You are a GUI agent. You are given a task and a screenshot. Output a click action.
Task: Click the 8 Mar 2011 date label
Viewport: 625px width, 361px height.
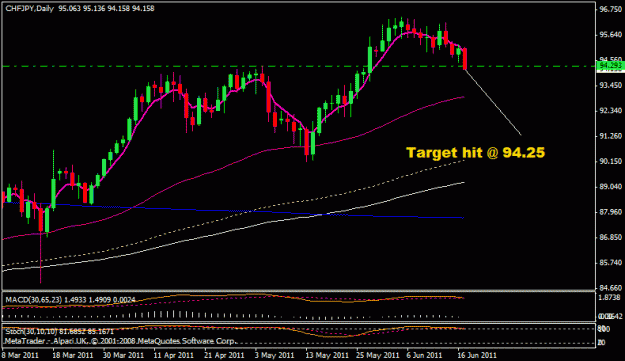click(20, 355)
